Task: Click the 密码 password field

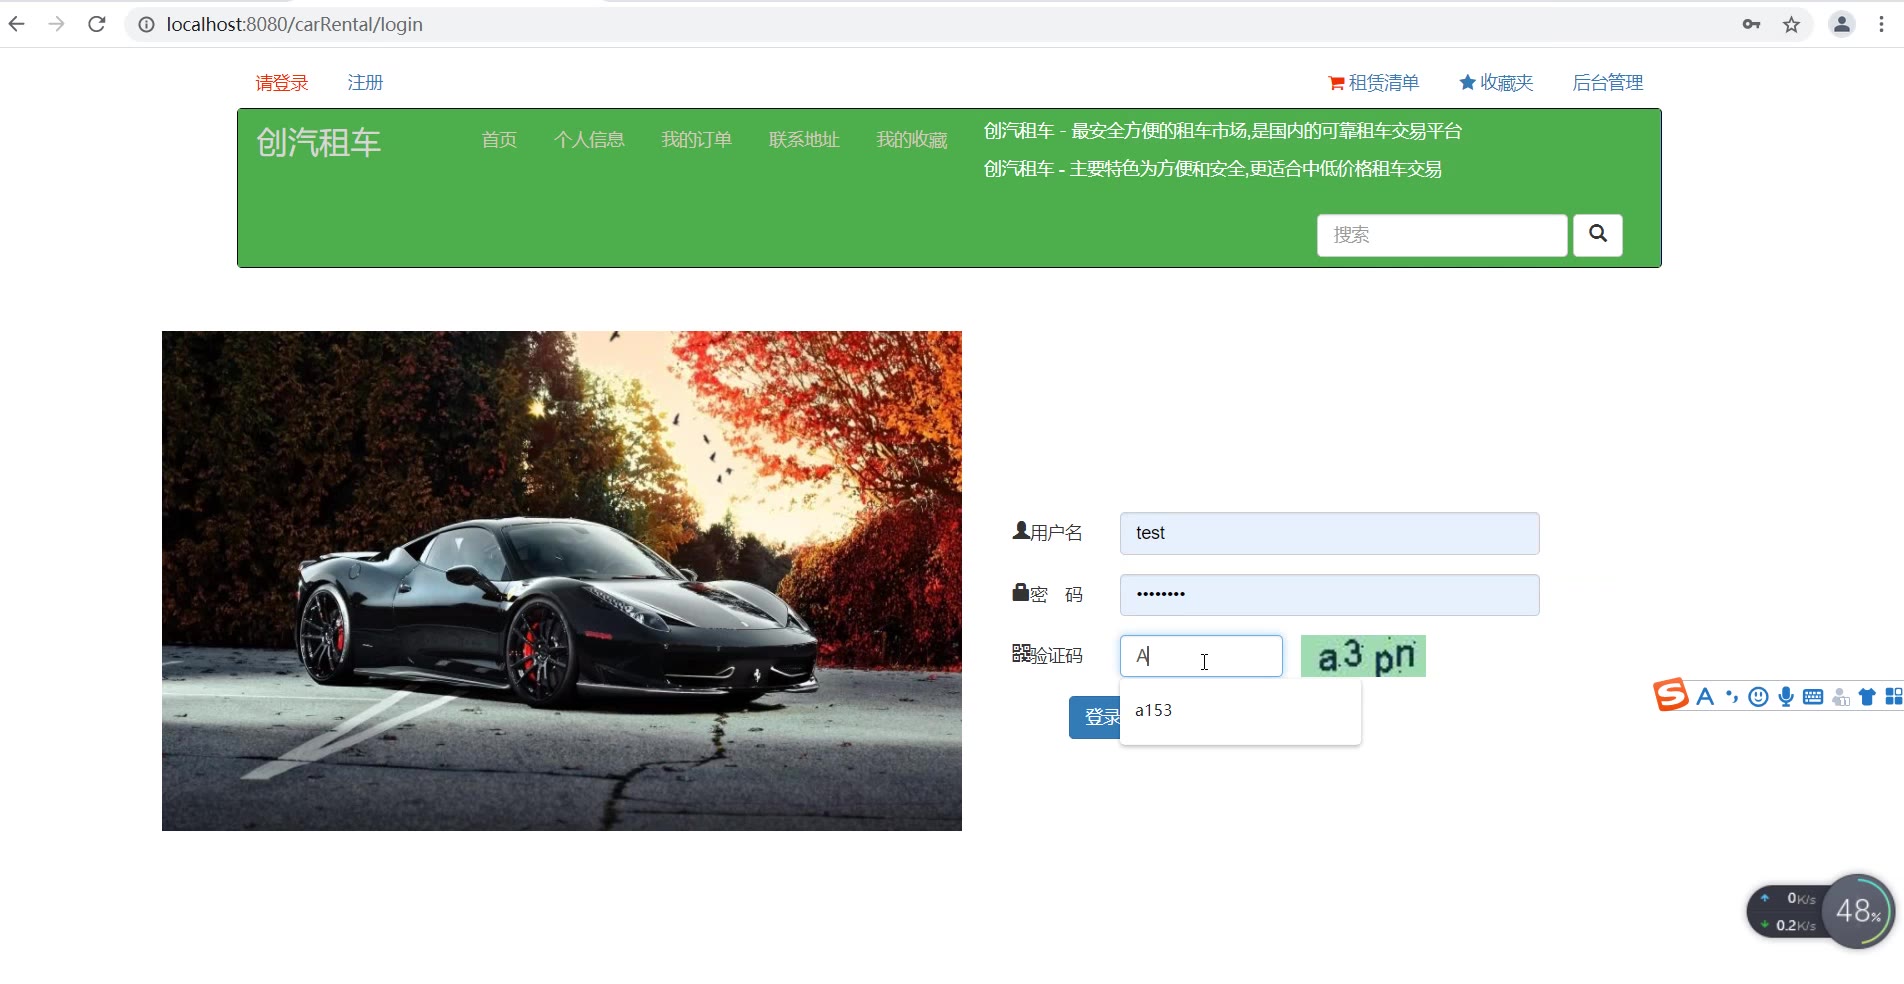Action: 1329,595
